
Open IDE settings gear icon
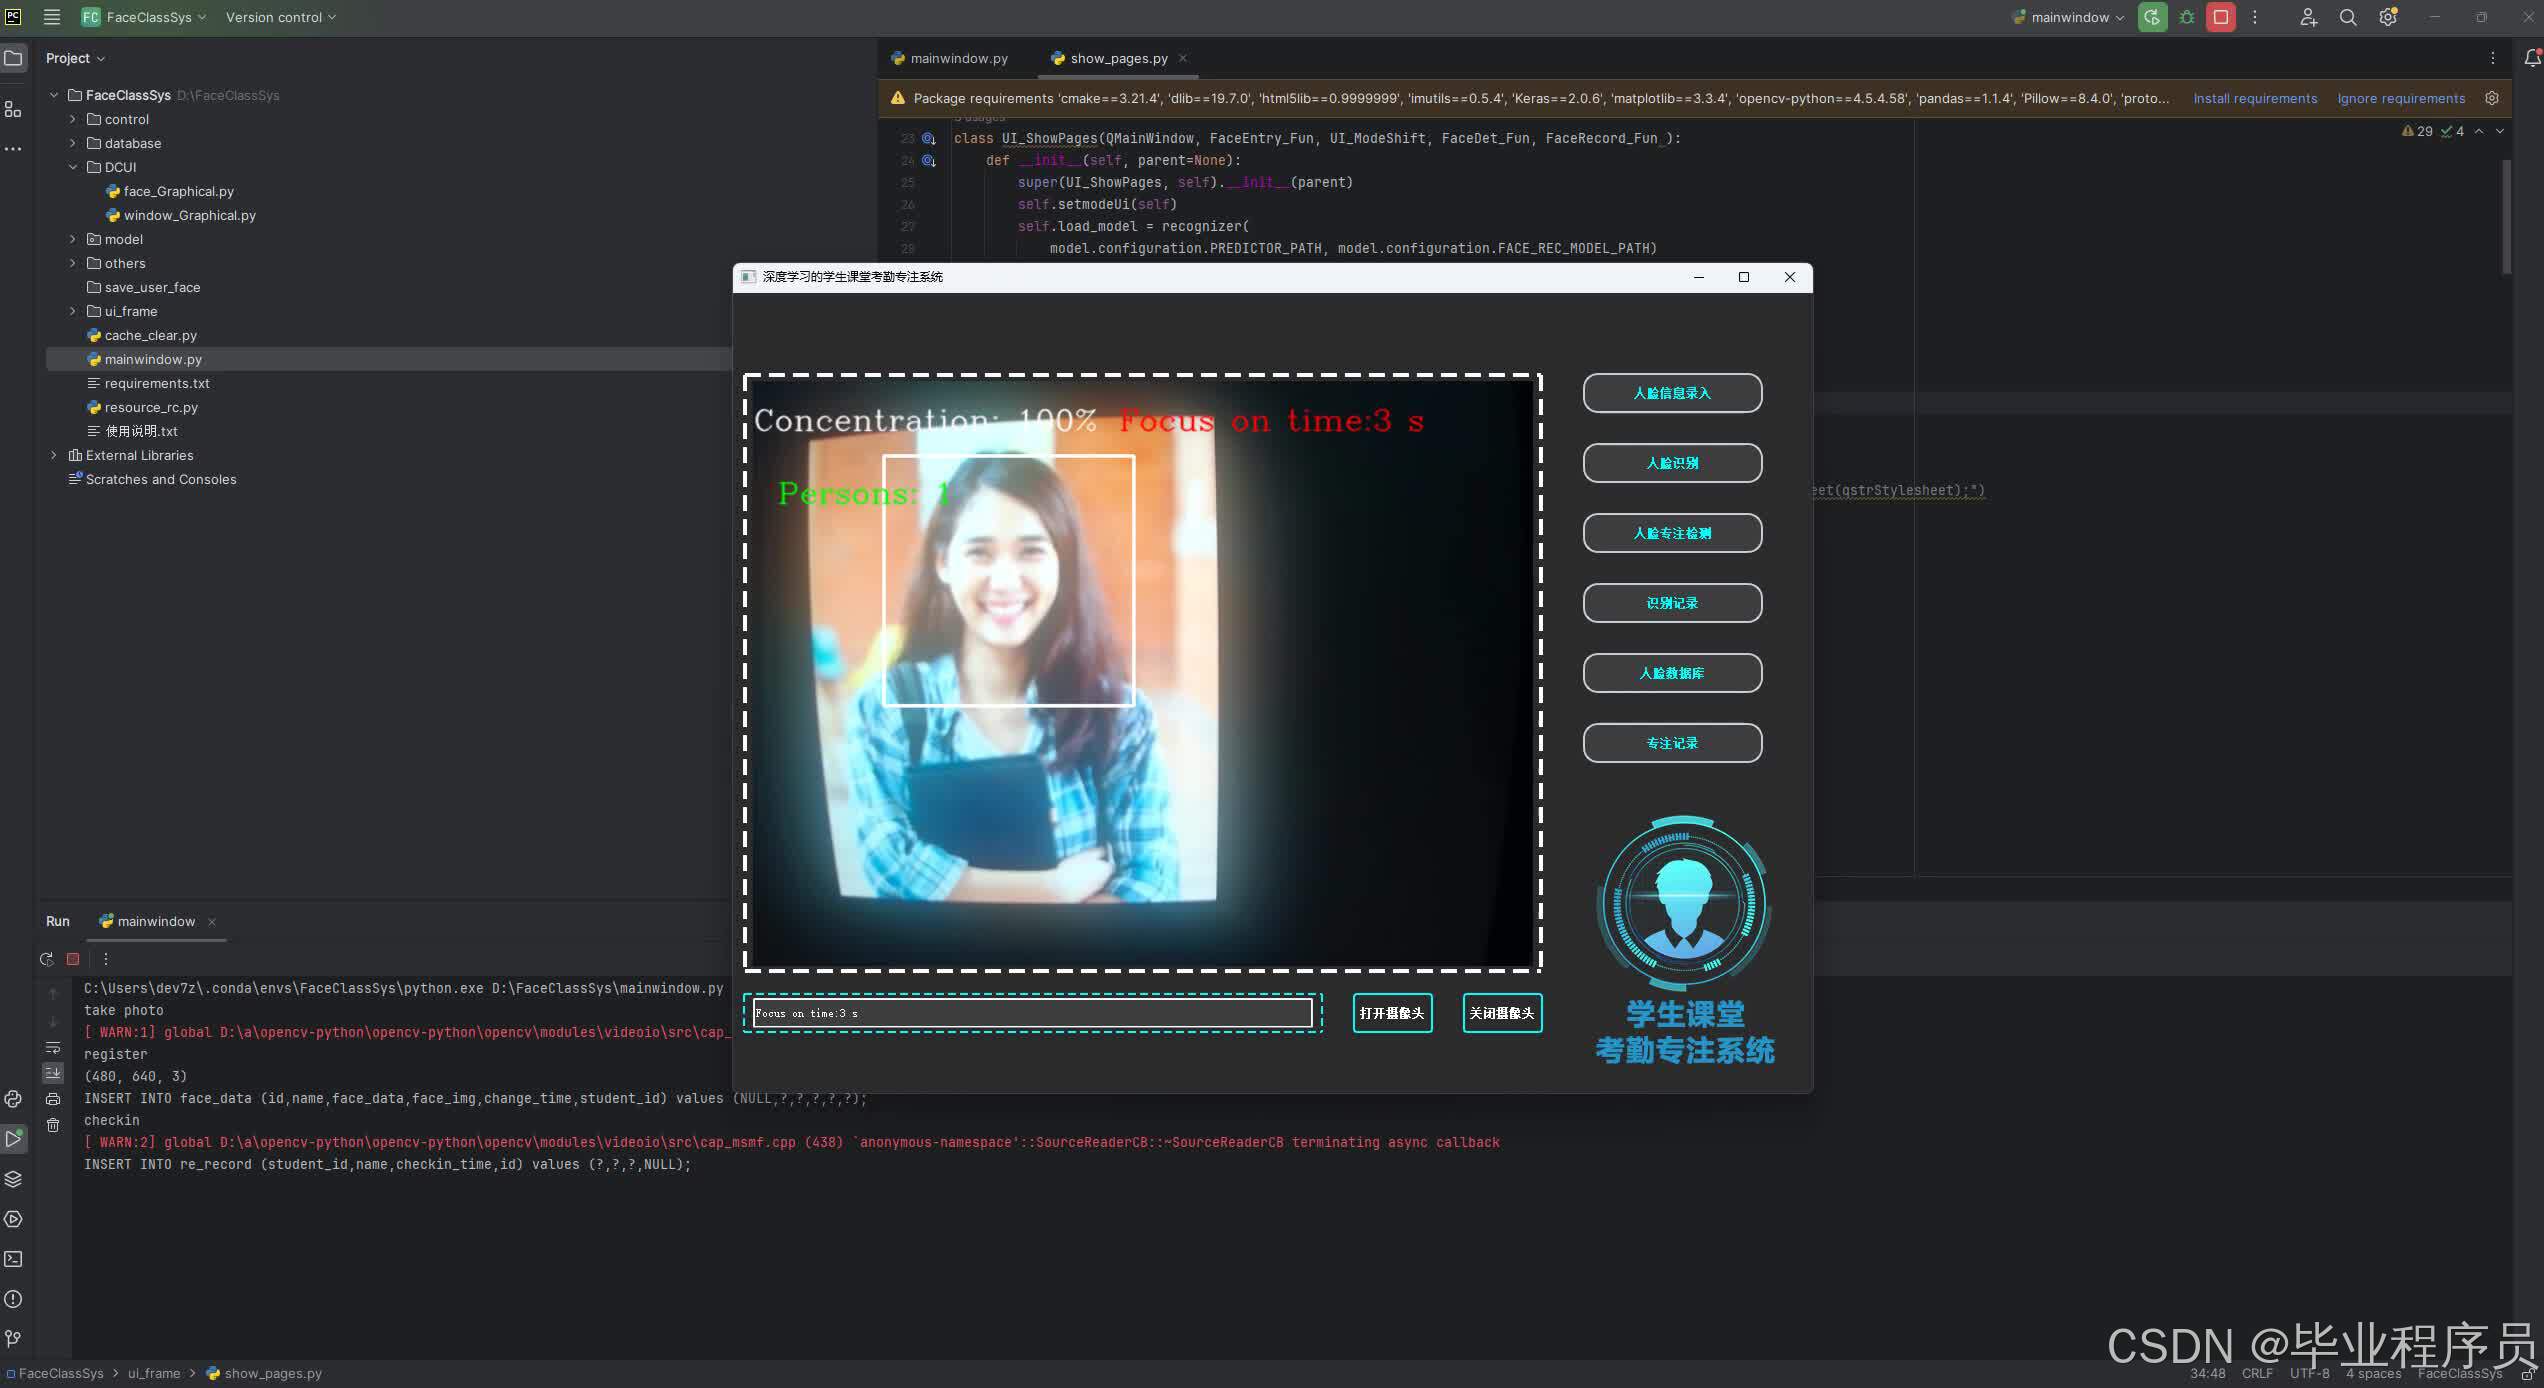[x=2388, y=17]
